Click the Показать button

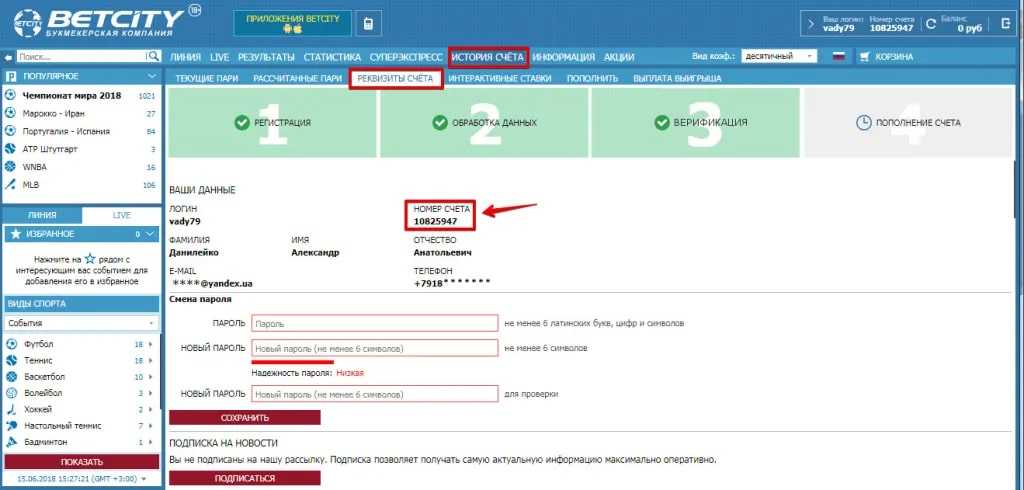point(82,462)
